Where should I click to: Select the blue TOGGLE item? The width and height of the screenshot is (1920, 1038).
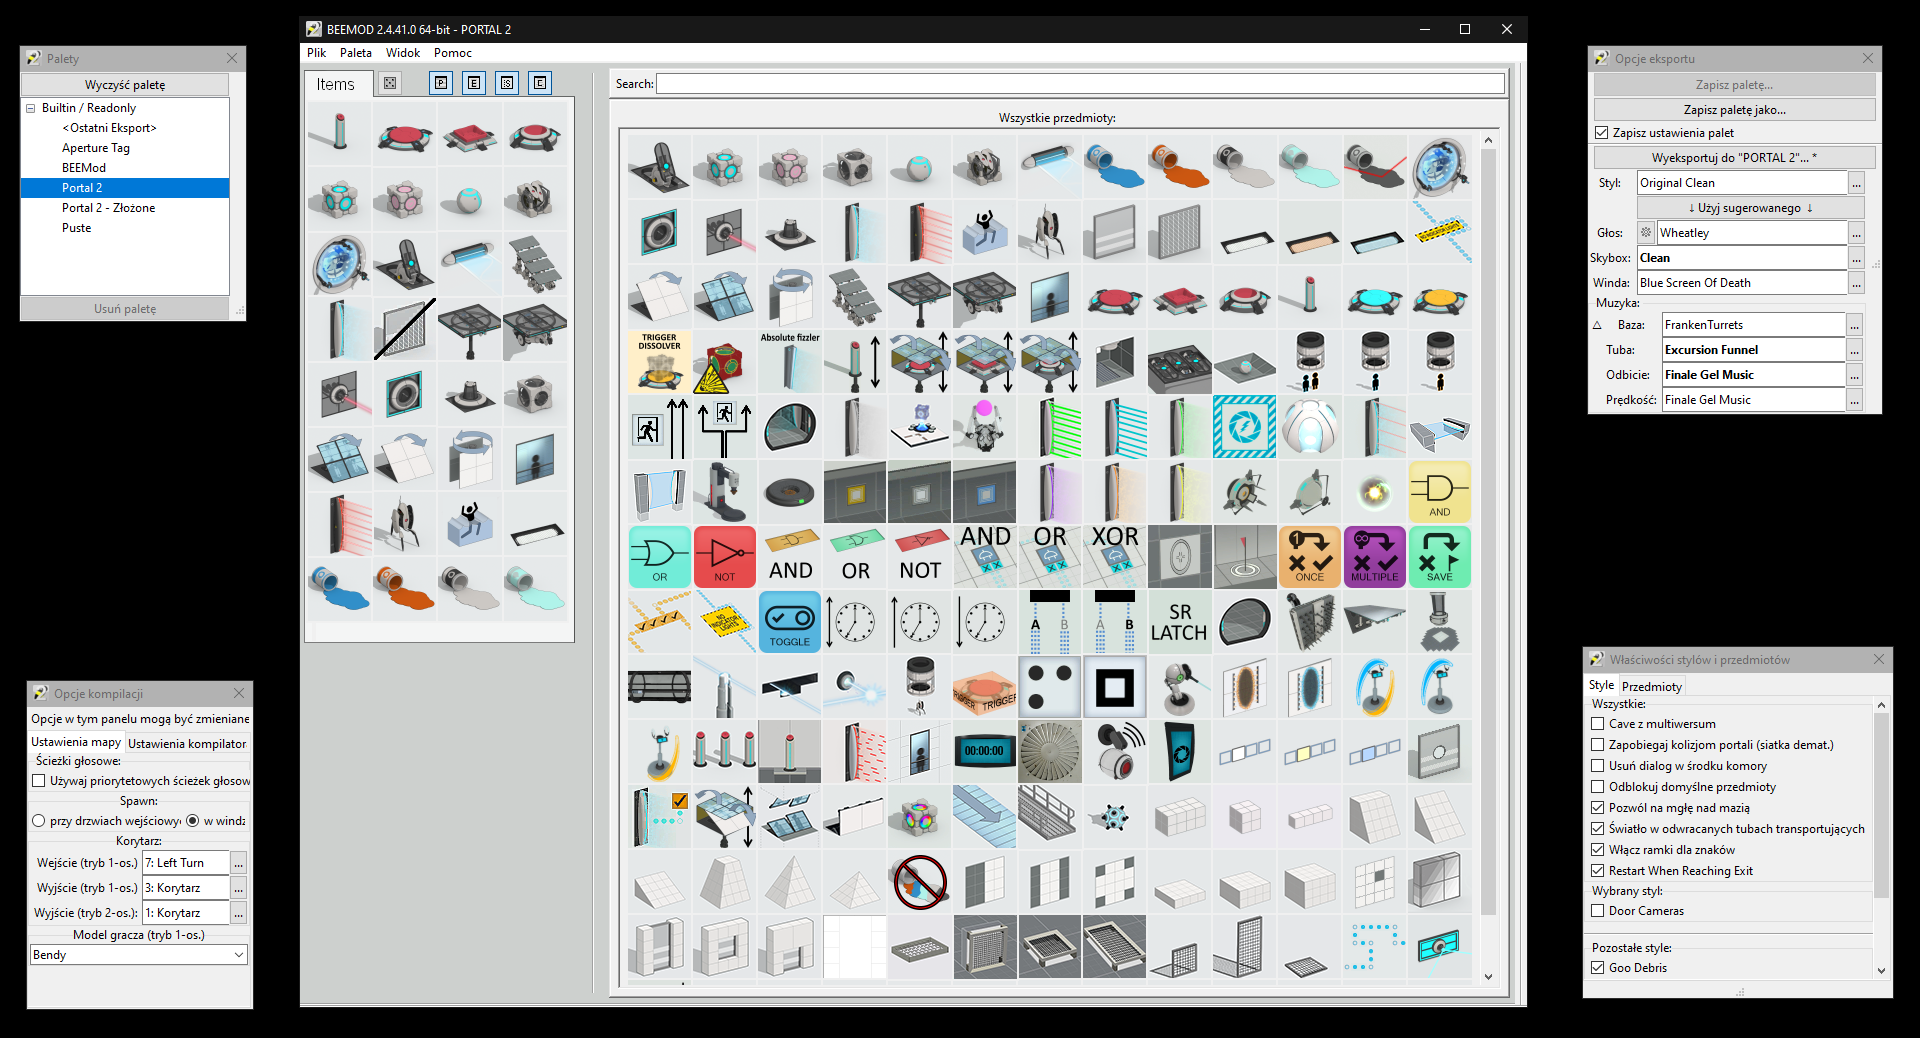(789, 622)
